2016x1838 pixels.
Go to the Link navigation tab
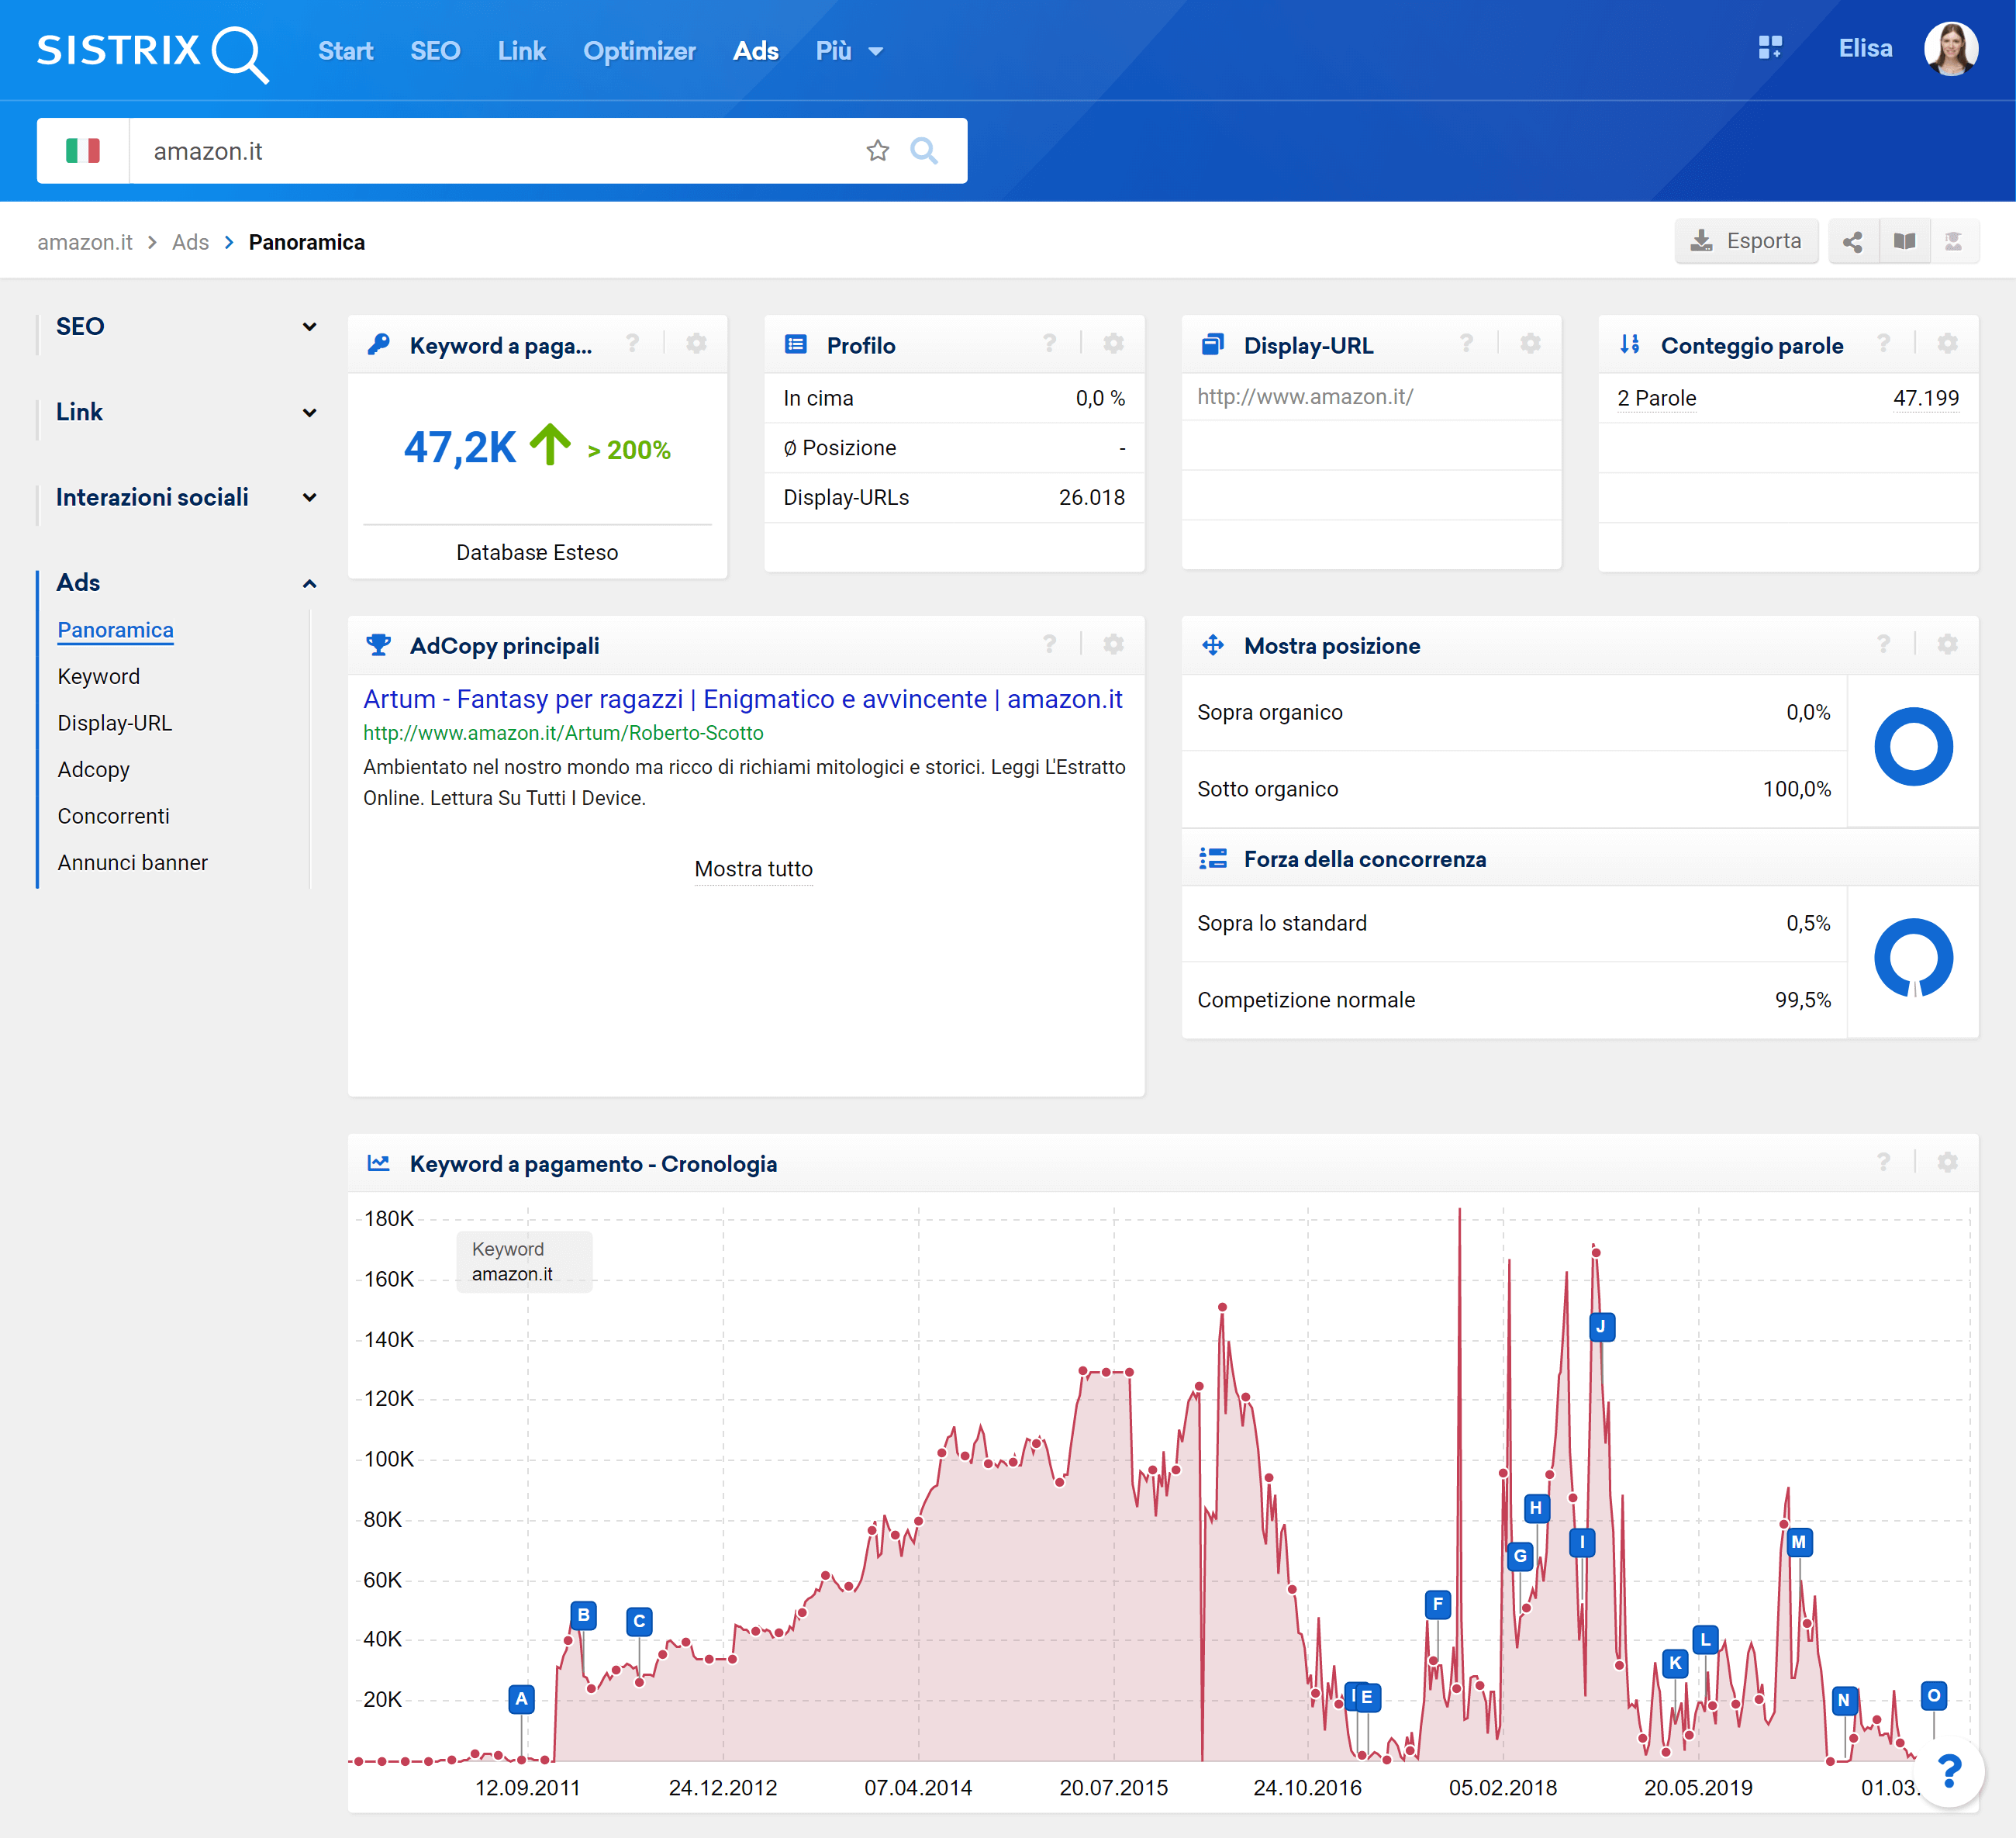[x=521, y=51]
